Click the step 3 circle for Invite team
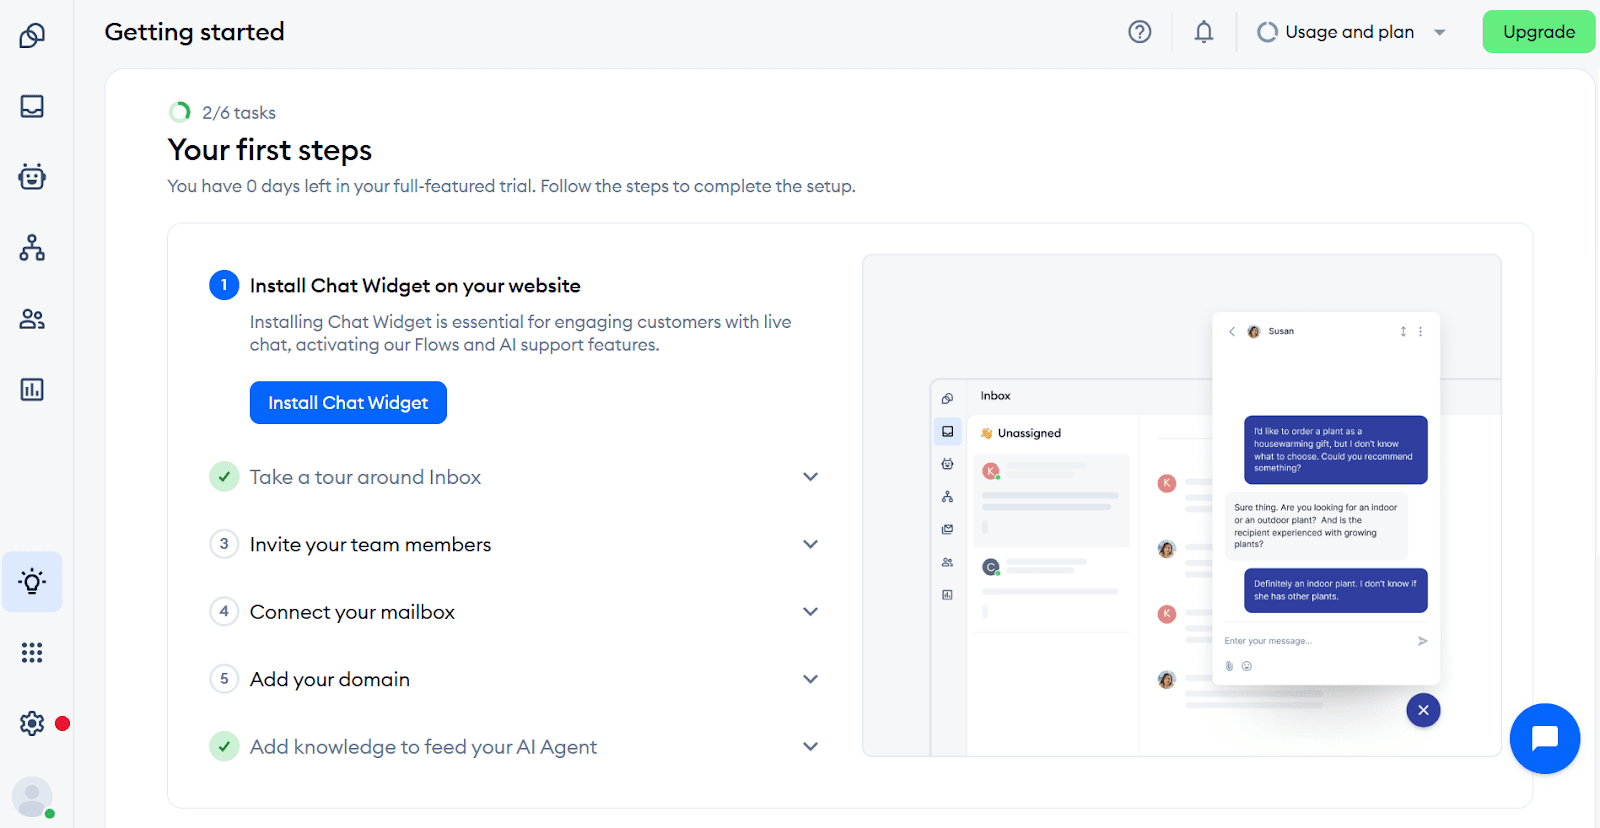The image size is (1600, 828). coord(224,544)
